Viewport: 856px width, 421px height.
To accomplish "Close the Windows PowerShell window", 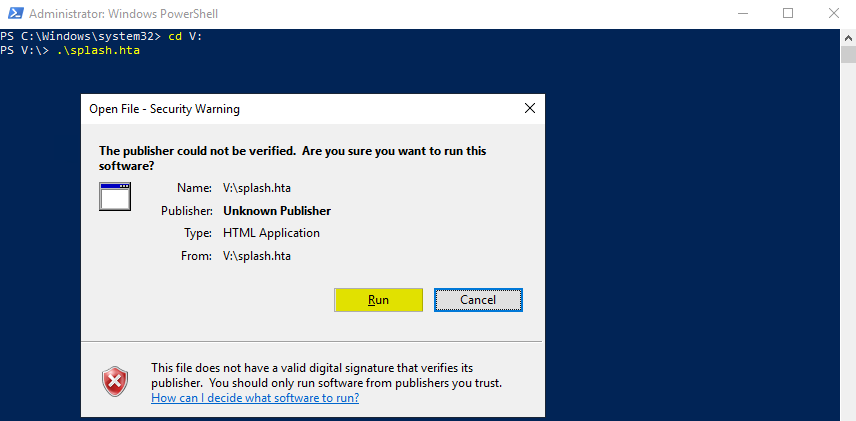I will (x=833, y=14).
